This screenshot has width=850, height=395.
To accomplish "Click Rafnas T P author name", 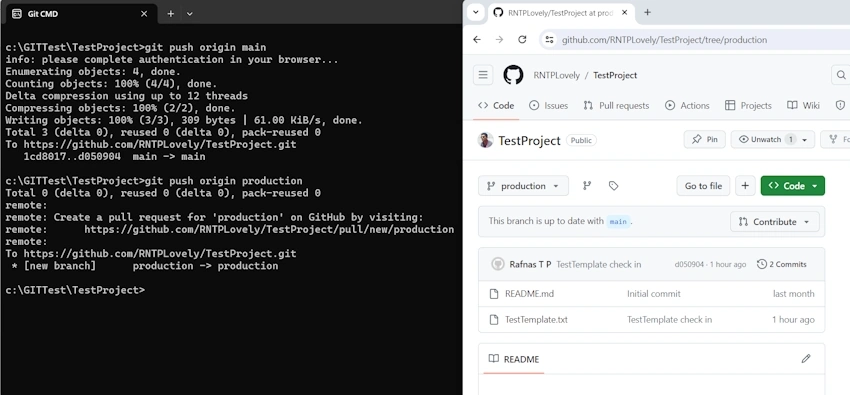I will [x=530, y=264].
